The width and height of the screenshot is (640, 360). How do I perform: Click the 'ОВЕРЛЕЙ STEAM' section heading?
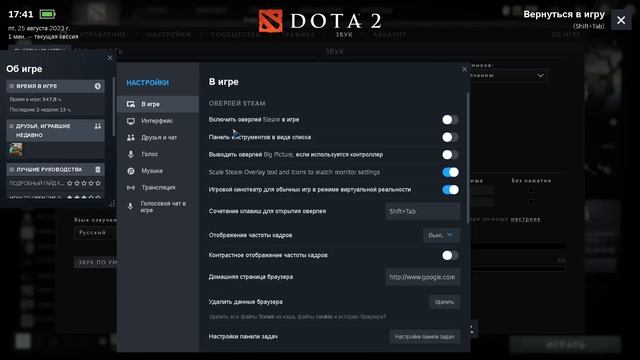tap(237, 104)
